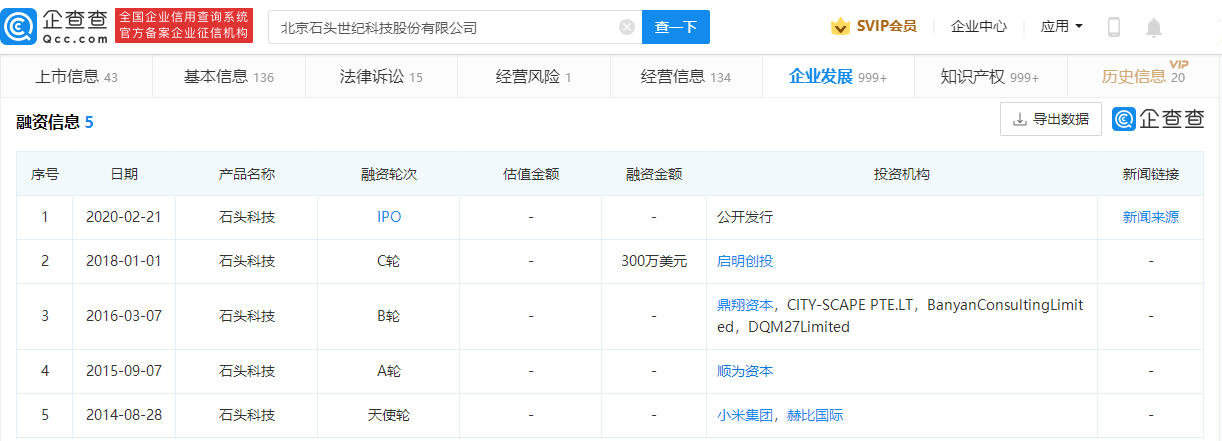Image resolution: width=1222 pixels, height=441 pixels.
Task: Click the 日期 column header
Action: [x=124, y=174]
